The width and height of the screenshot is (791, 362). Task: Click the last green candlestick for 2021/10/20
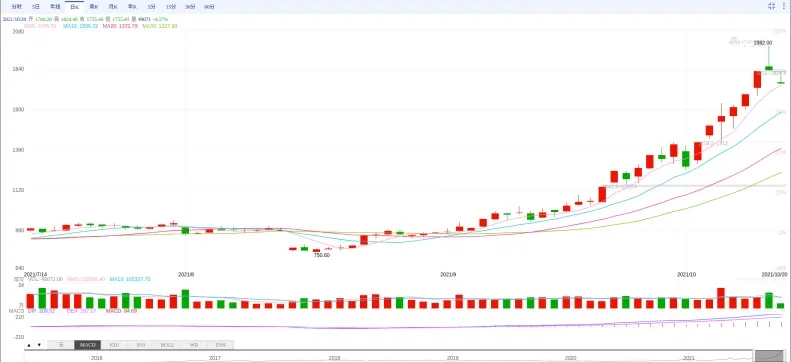point(781,83)
